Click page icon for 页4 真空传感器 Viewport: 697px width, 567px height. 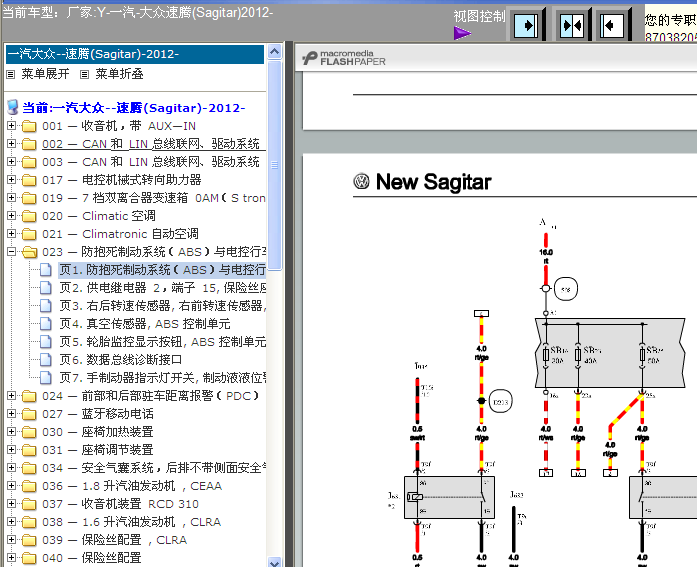point(45,324)
